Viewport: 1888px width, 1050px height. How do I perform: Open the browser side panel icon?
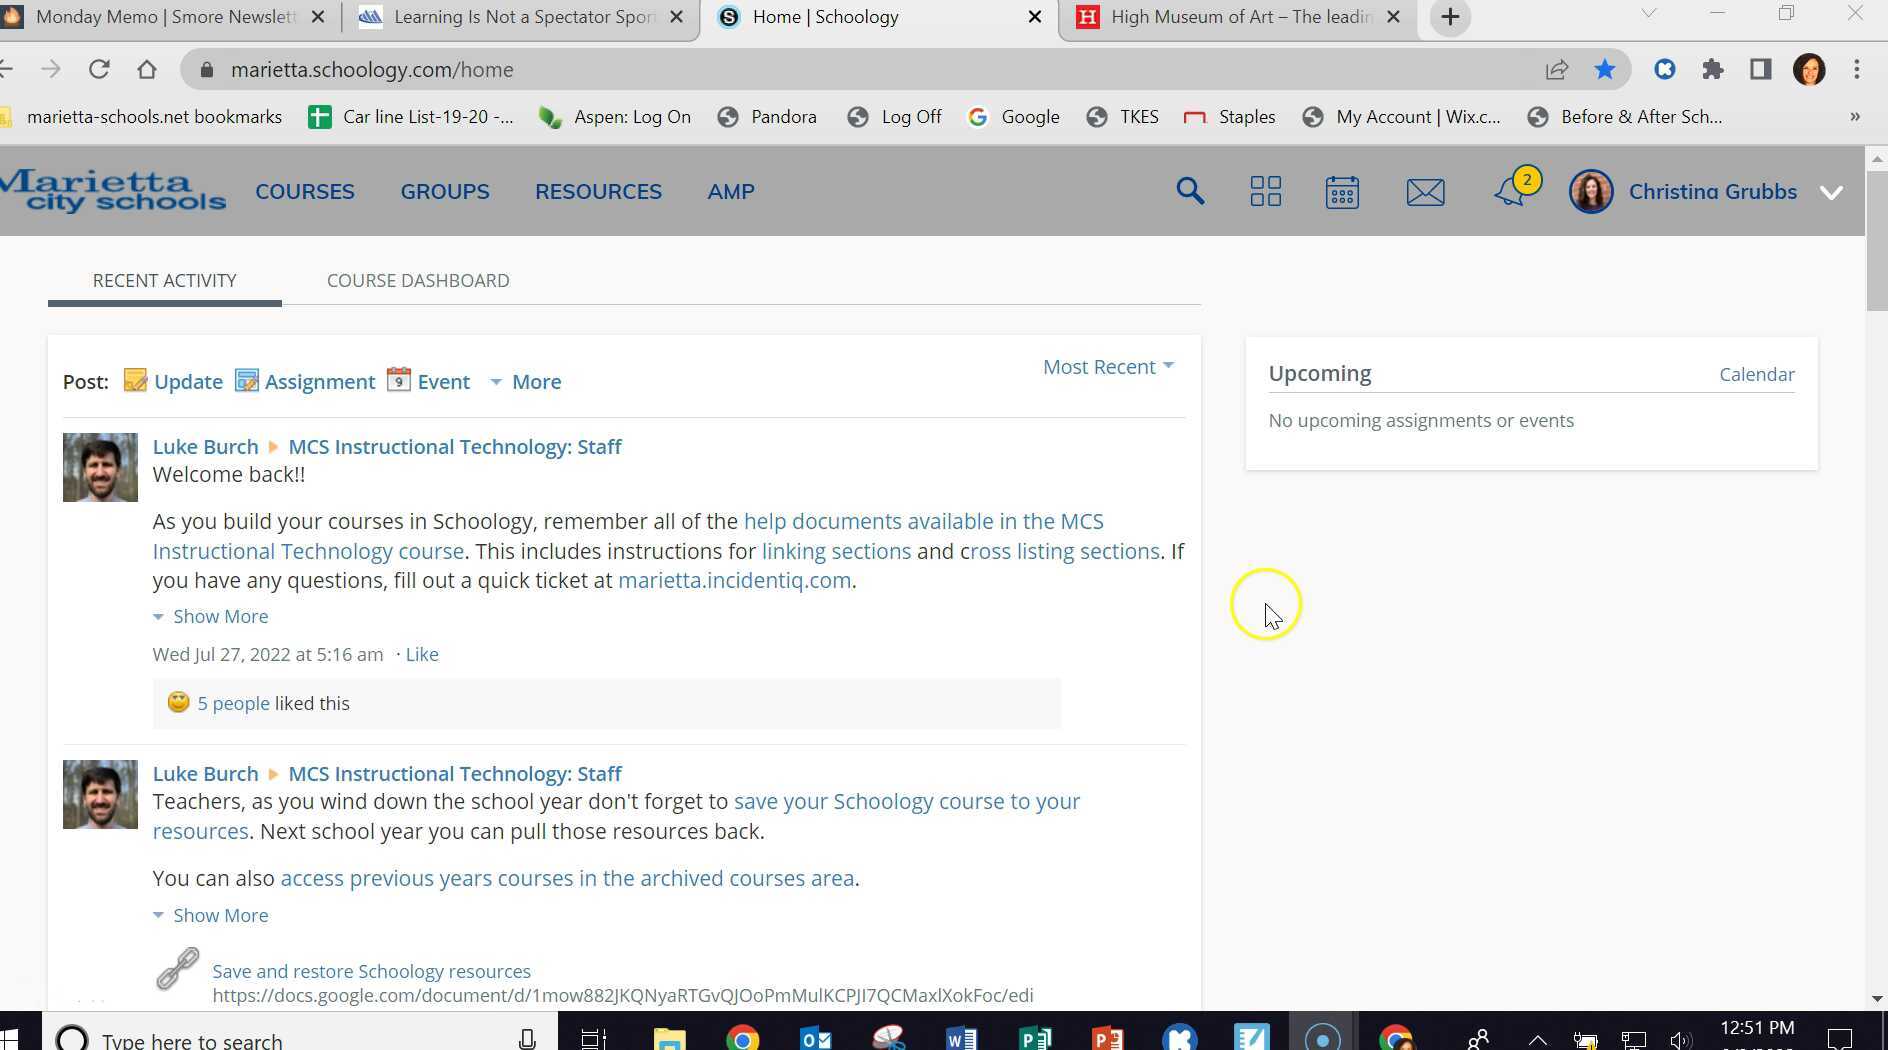(x=1761, y=69)
